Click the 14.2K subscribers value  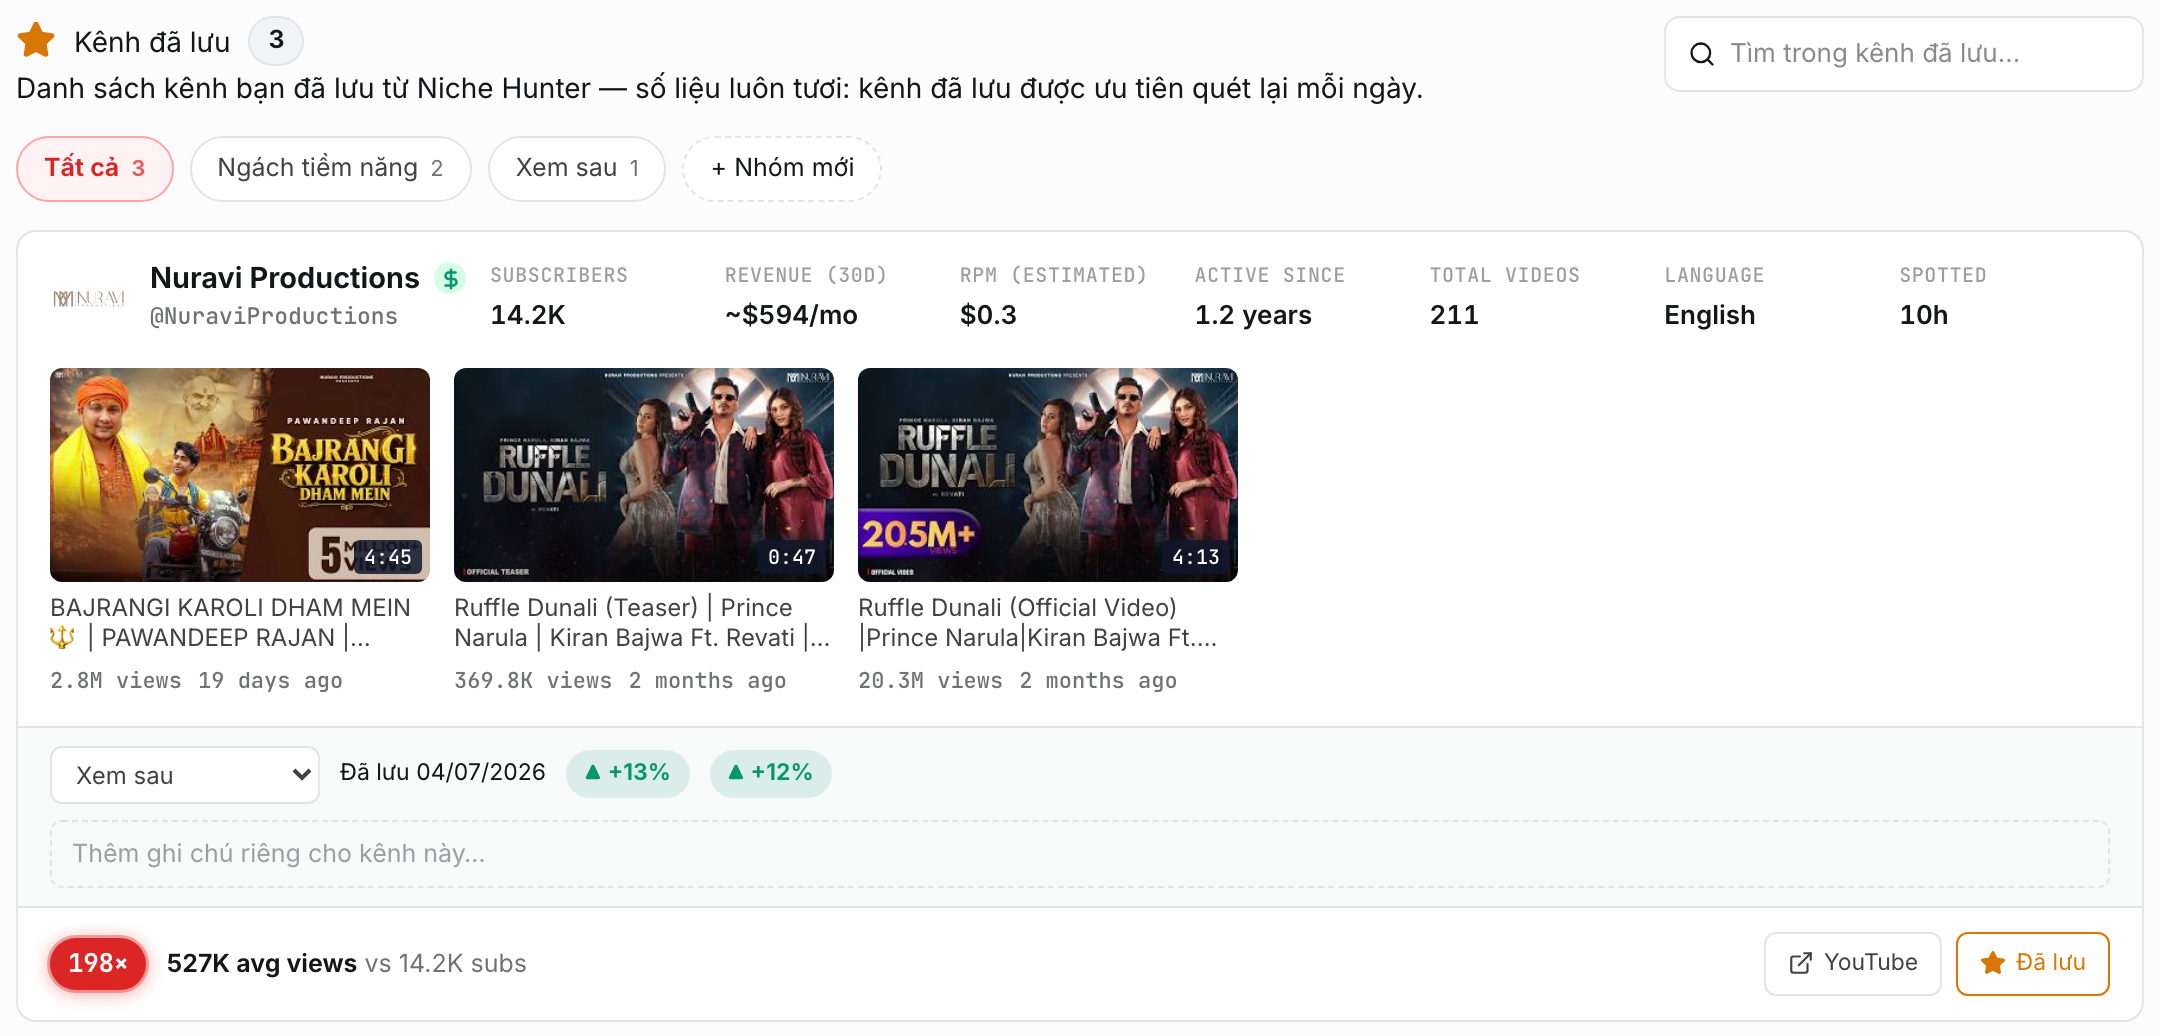coord(528,315)
